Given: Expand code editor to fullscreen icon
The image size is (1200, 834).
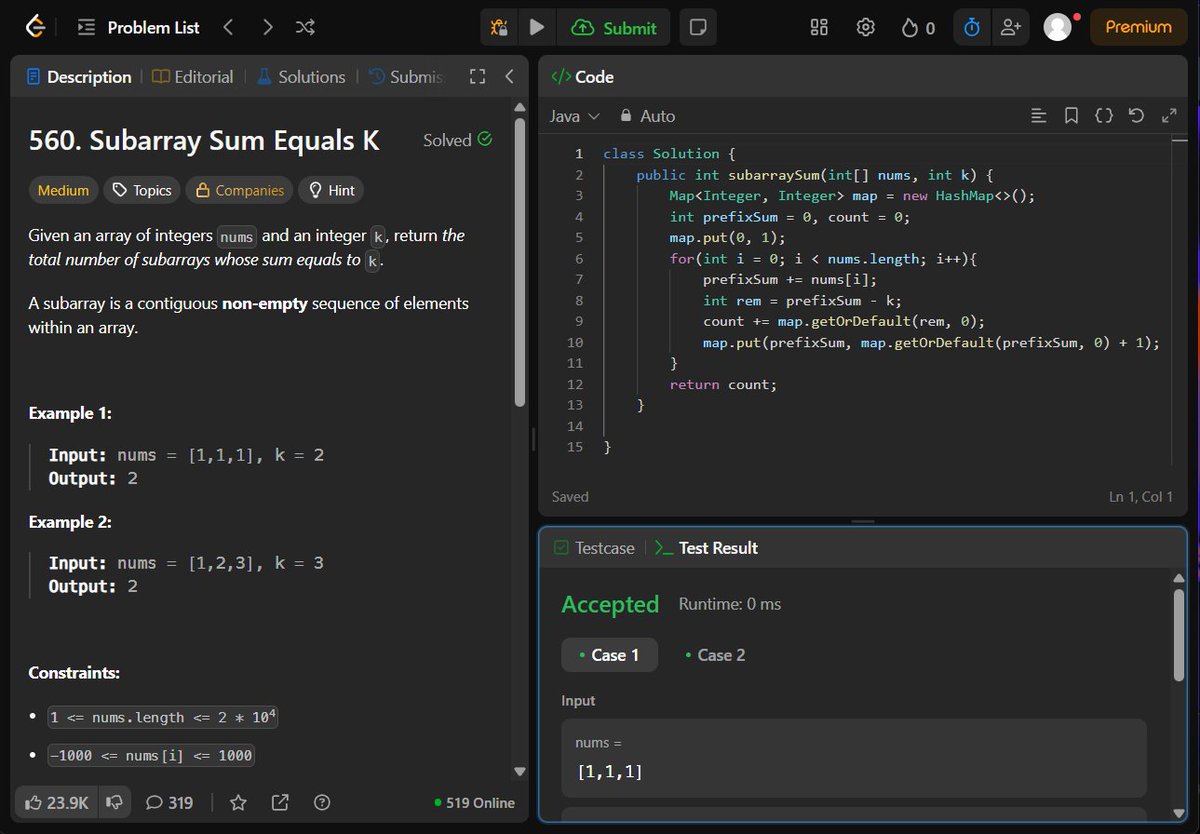Looking at the screenshot, I should tap(1169, 116).
